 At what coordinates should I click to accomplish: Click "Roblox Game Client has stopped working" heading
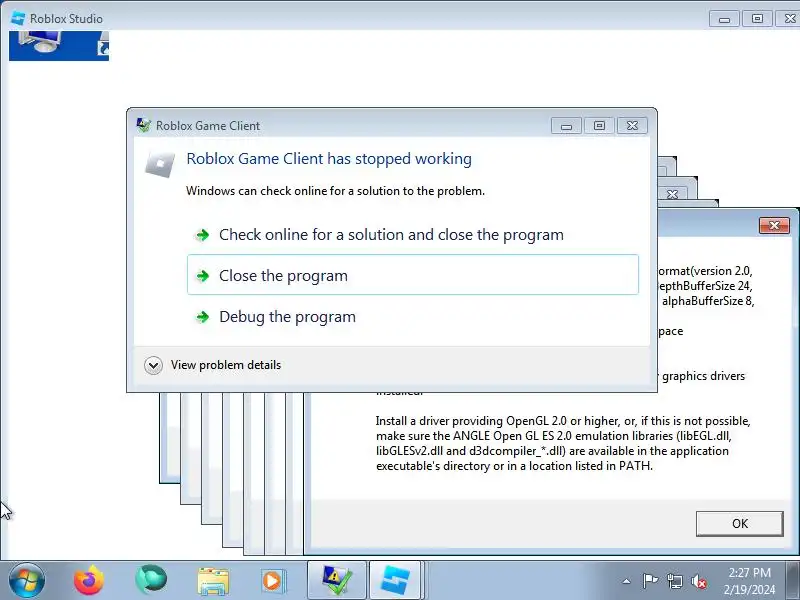pyautogui.click(x=329, y=159)
